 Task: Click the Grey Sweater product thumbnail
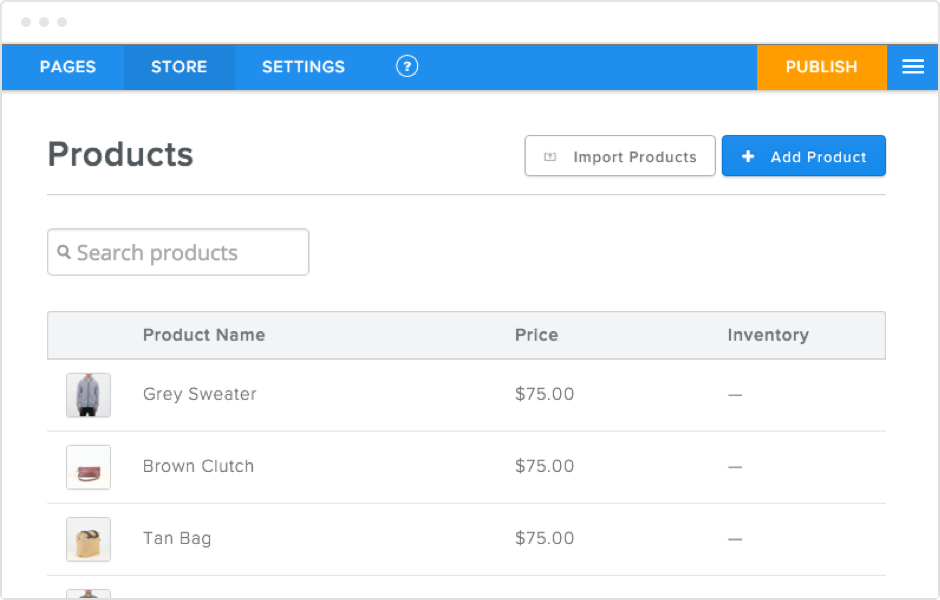pos(88,394)
